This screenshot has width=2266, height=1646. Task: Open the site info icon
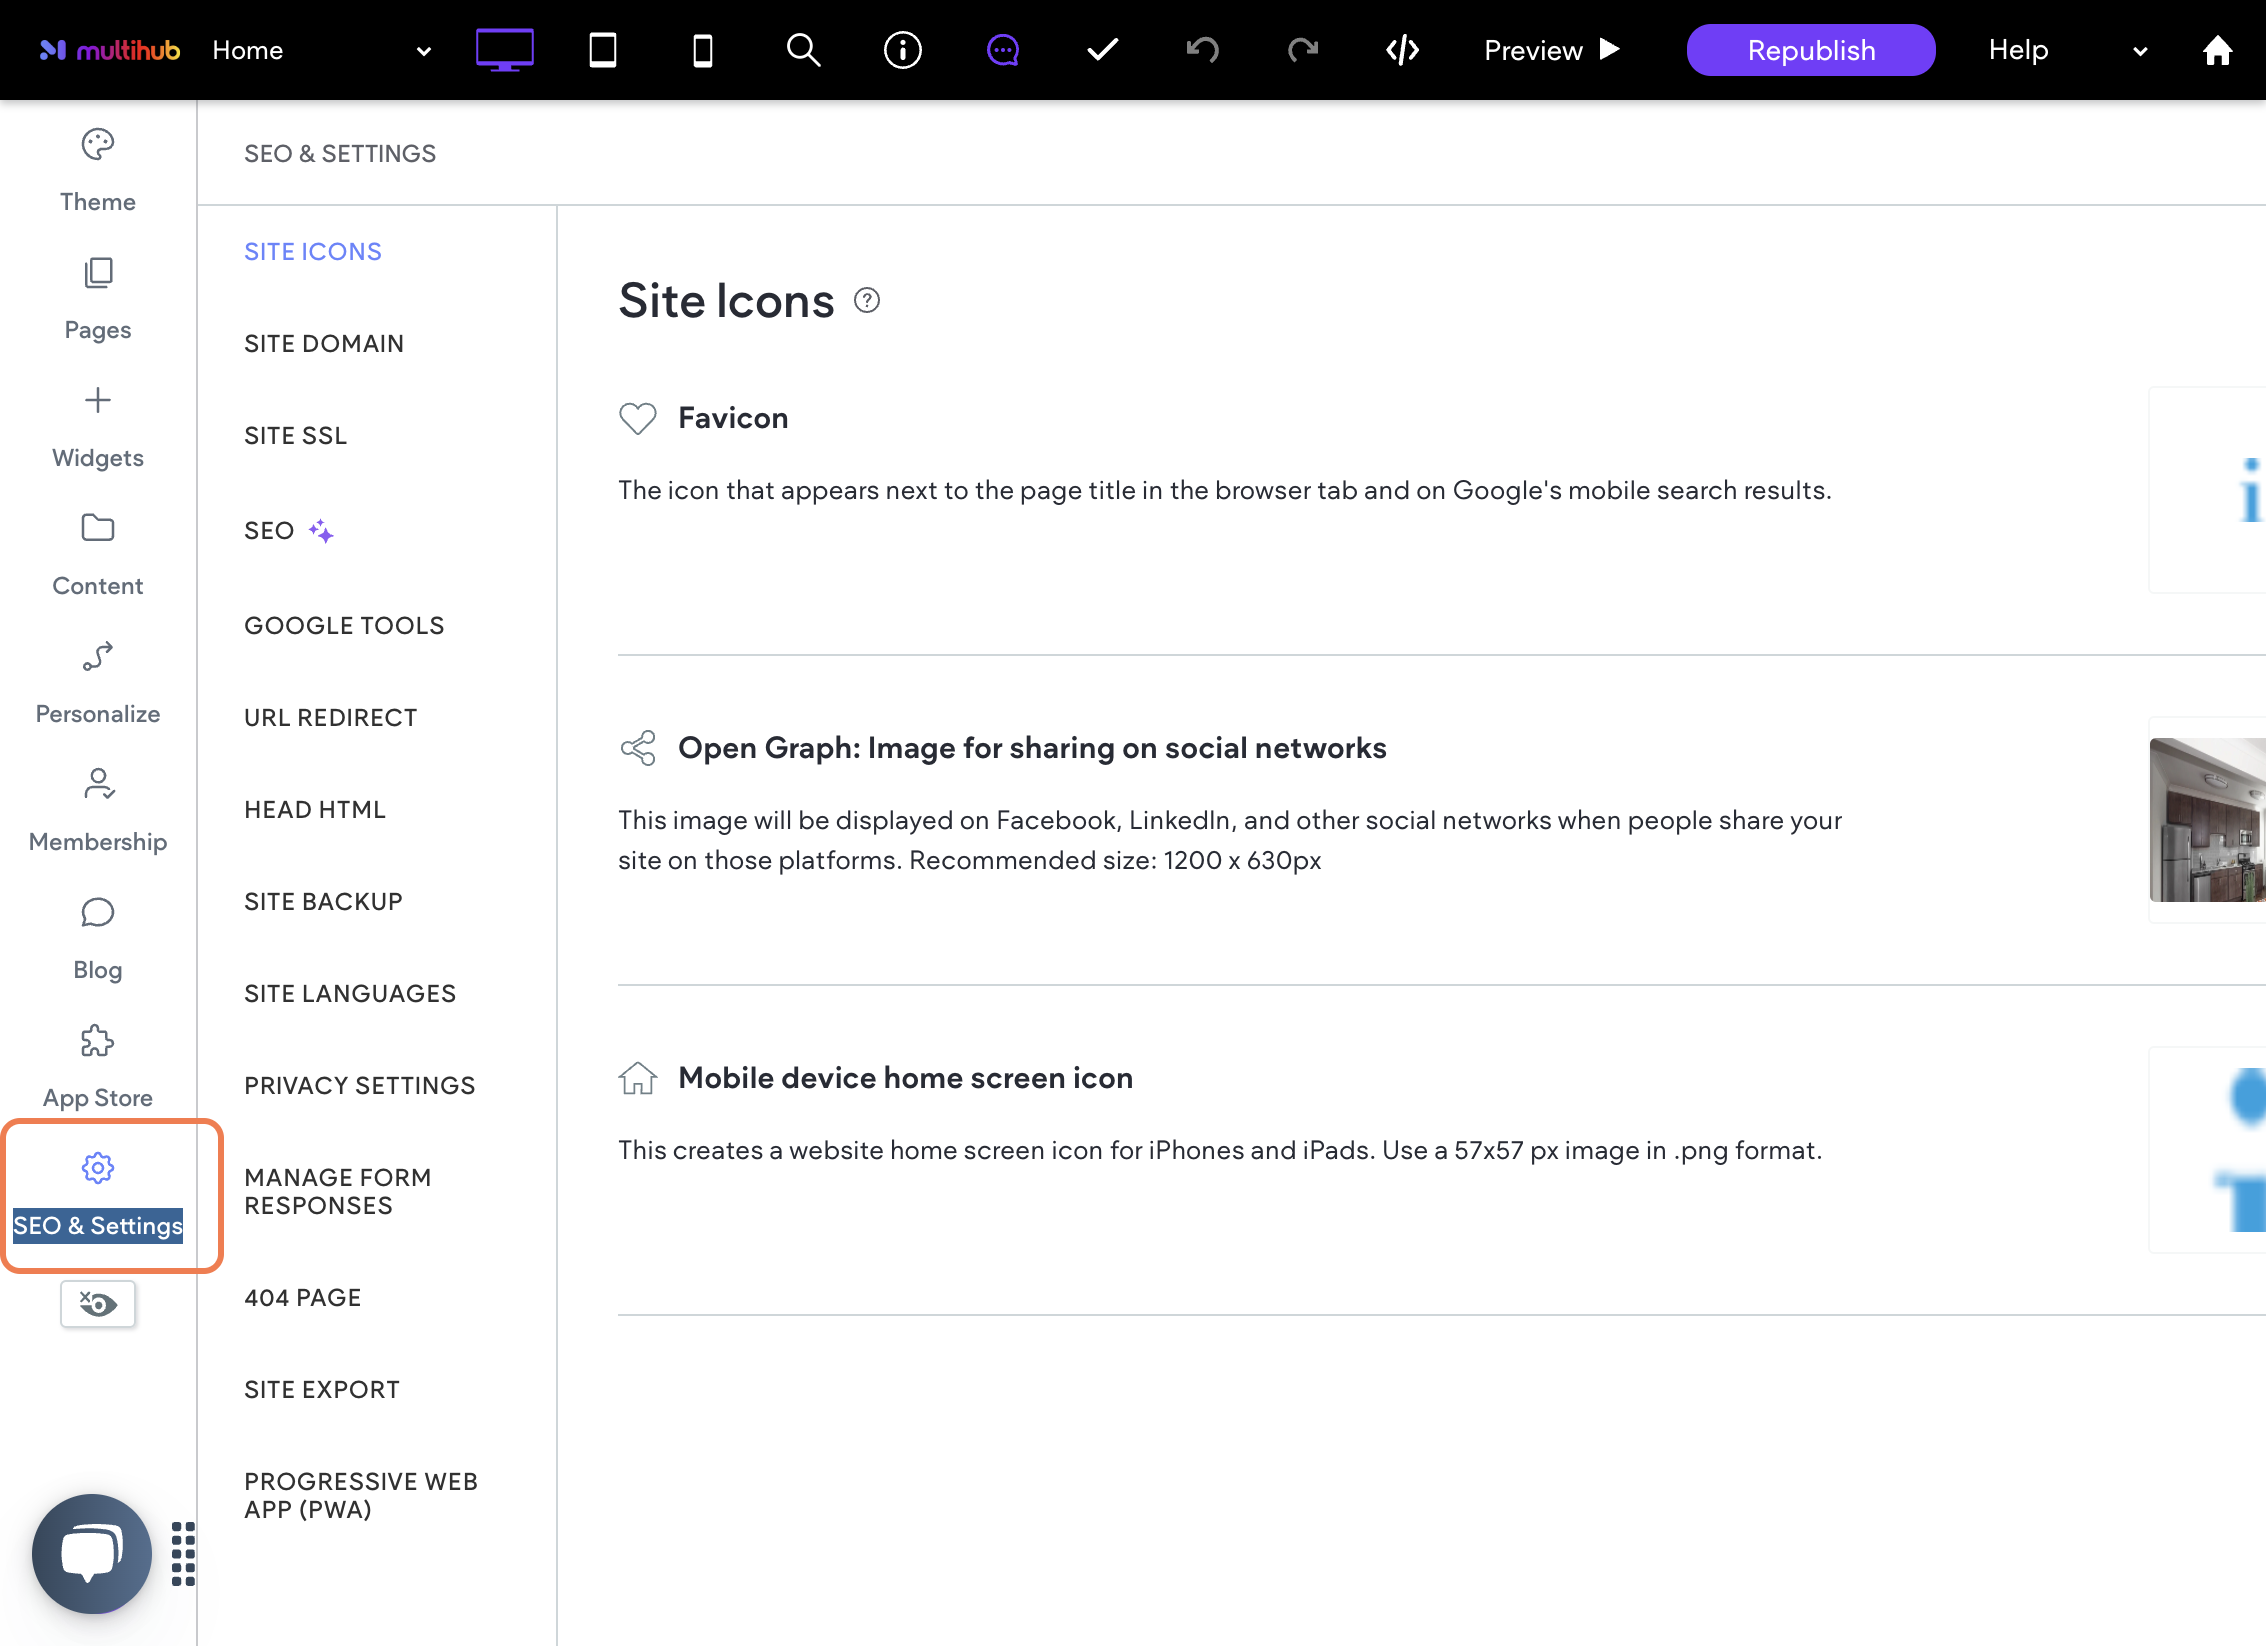coord(903,50)
